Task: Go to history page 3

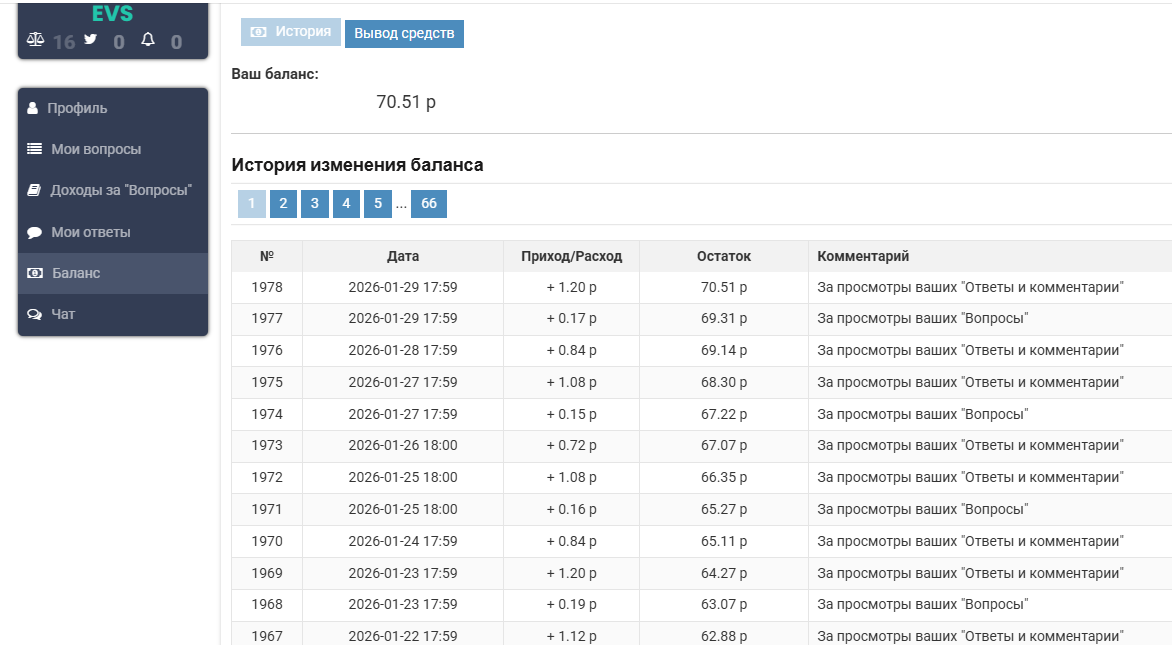Action: [315, 203]
